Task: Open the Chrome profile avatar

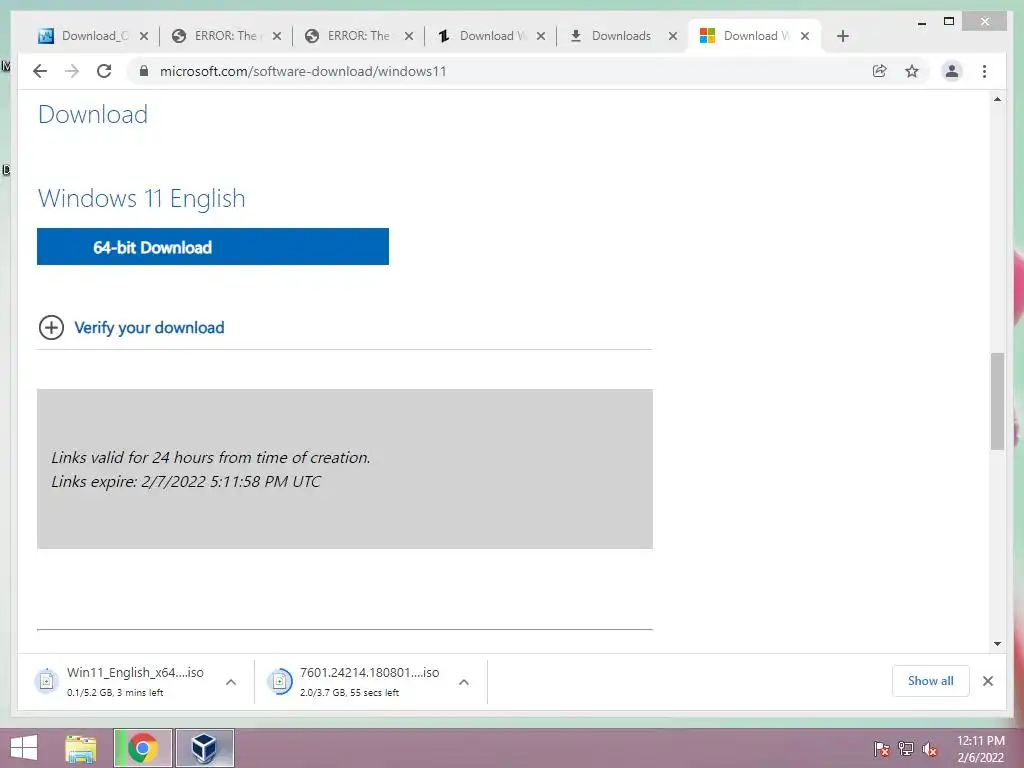Action: tap(952, 71)
